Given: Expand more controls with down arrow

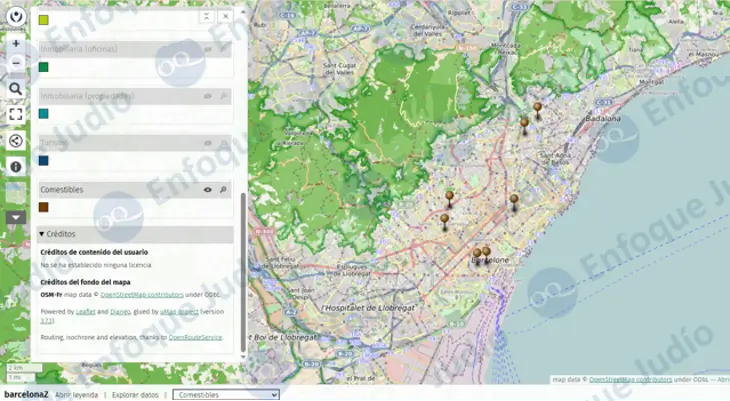Looking at the screenshot, I should (16, 217).
